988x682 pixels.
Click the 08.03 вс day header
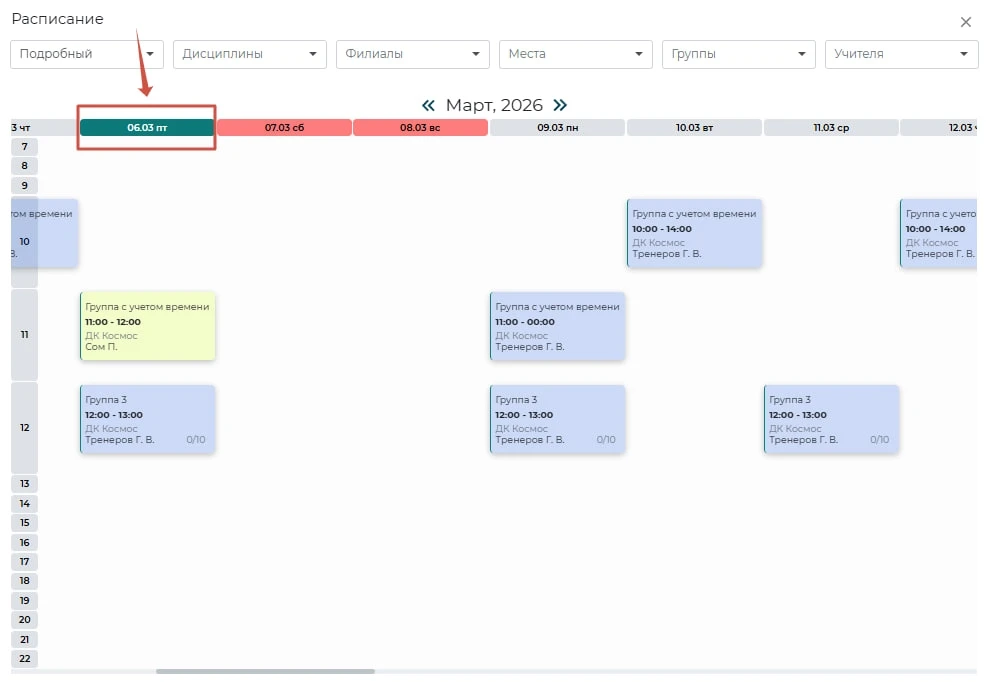pyautogui.click(x=420, y=128)
